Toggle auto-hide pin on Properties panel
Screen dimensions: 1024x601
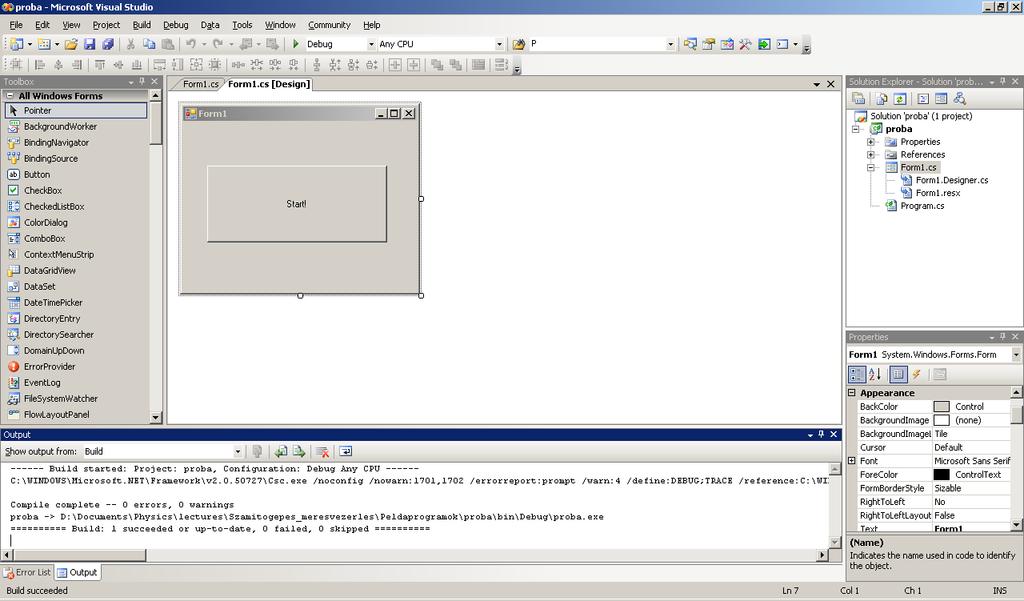click(1003, 337)
